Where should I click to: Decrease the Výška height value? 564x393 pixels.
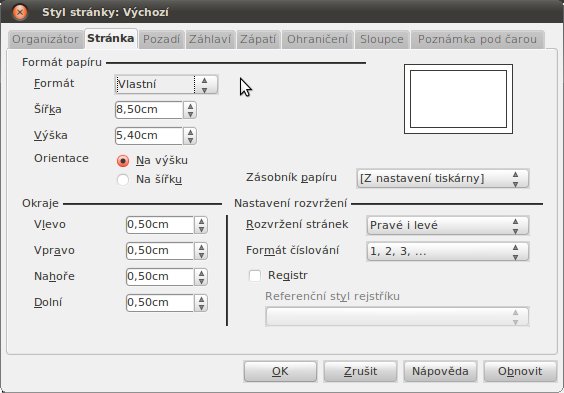[x=190, y=140]
